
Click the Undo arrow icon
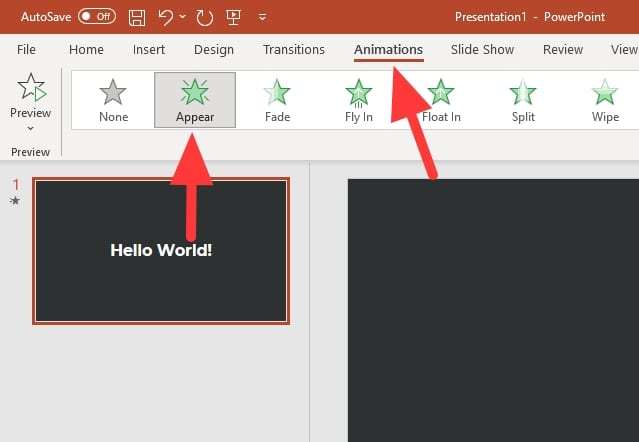(165, 18)
